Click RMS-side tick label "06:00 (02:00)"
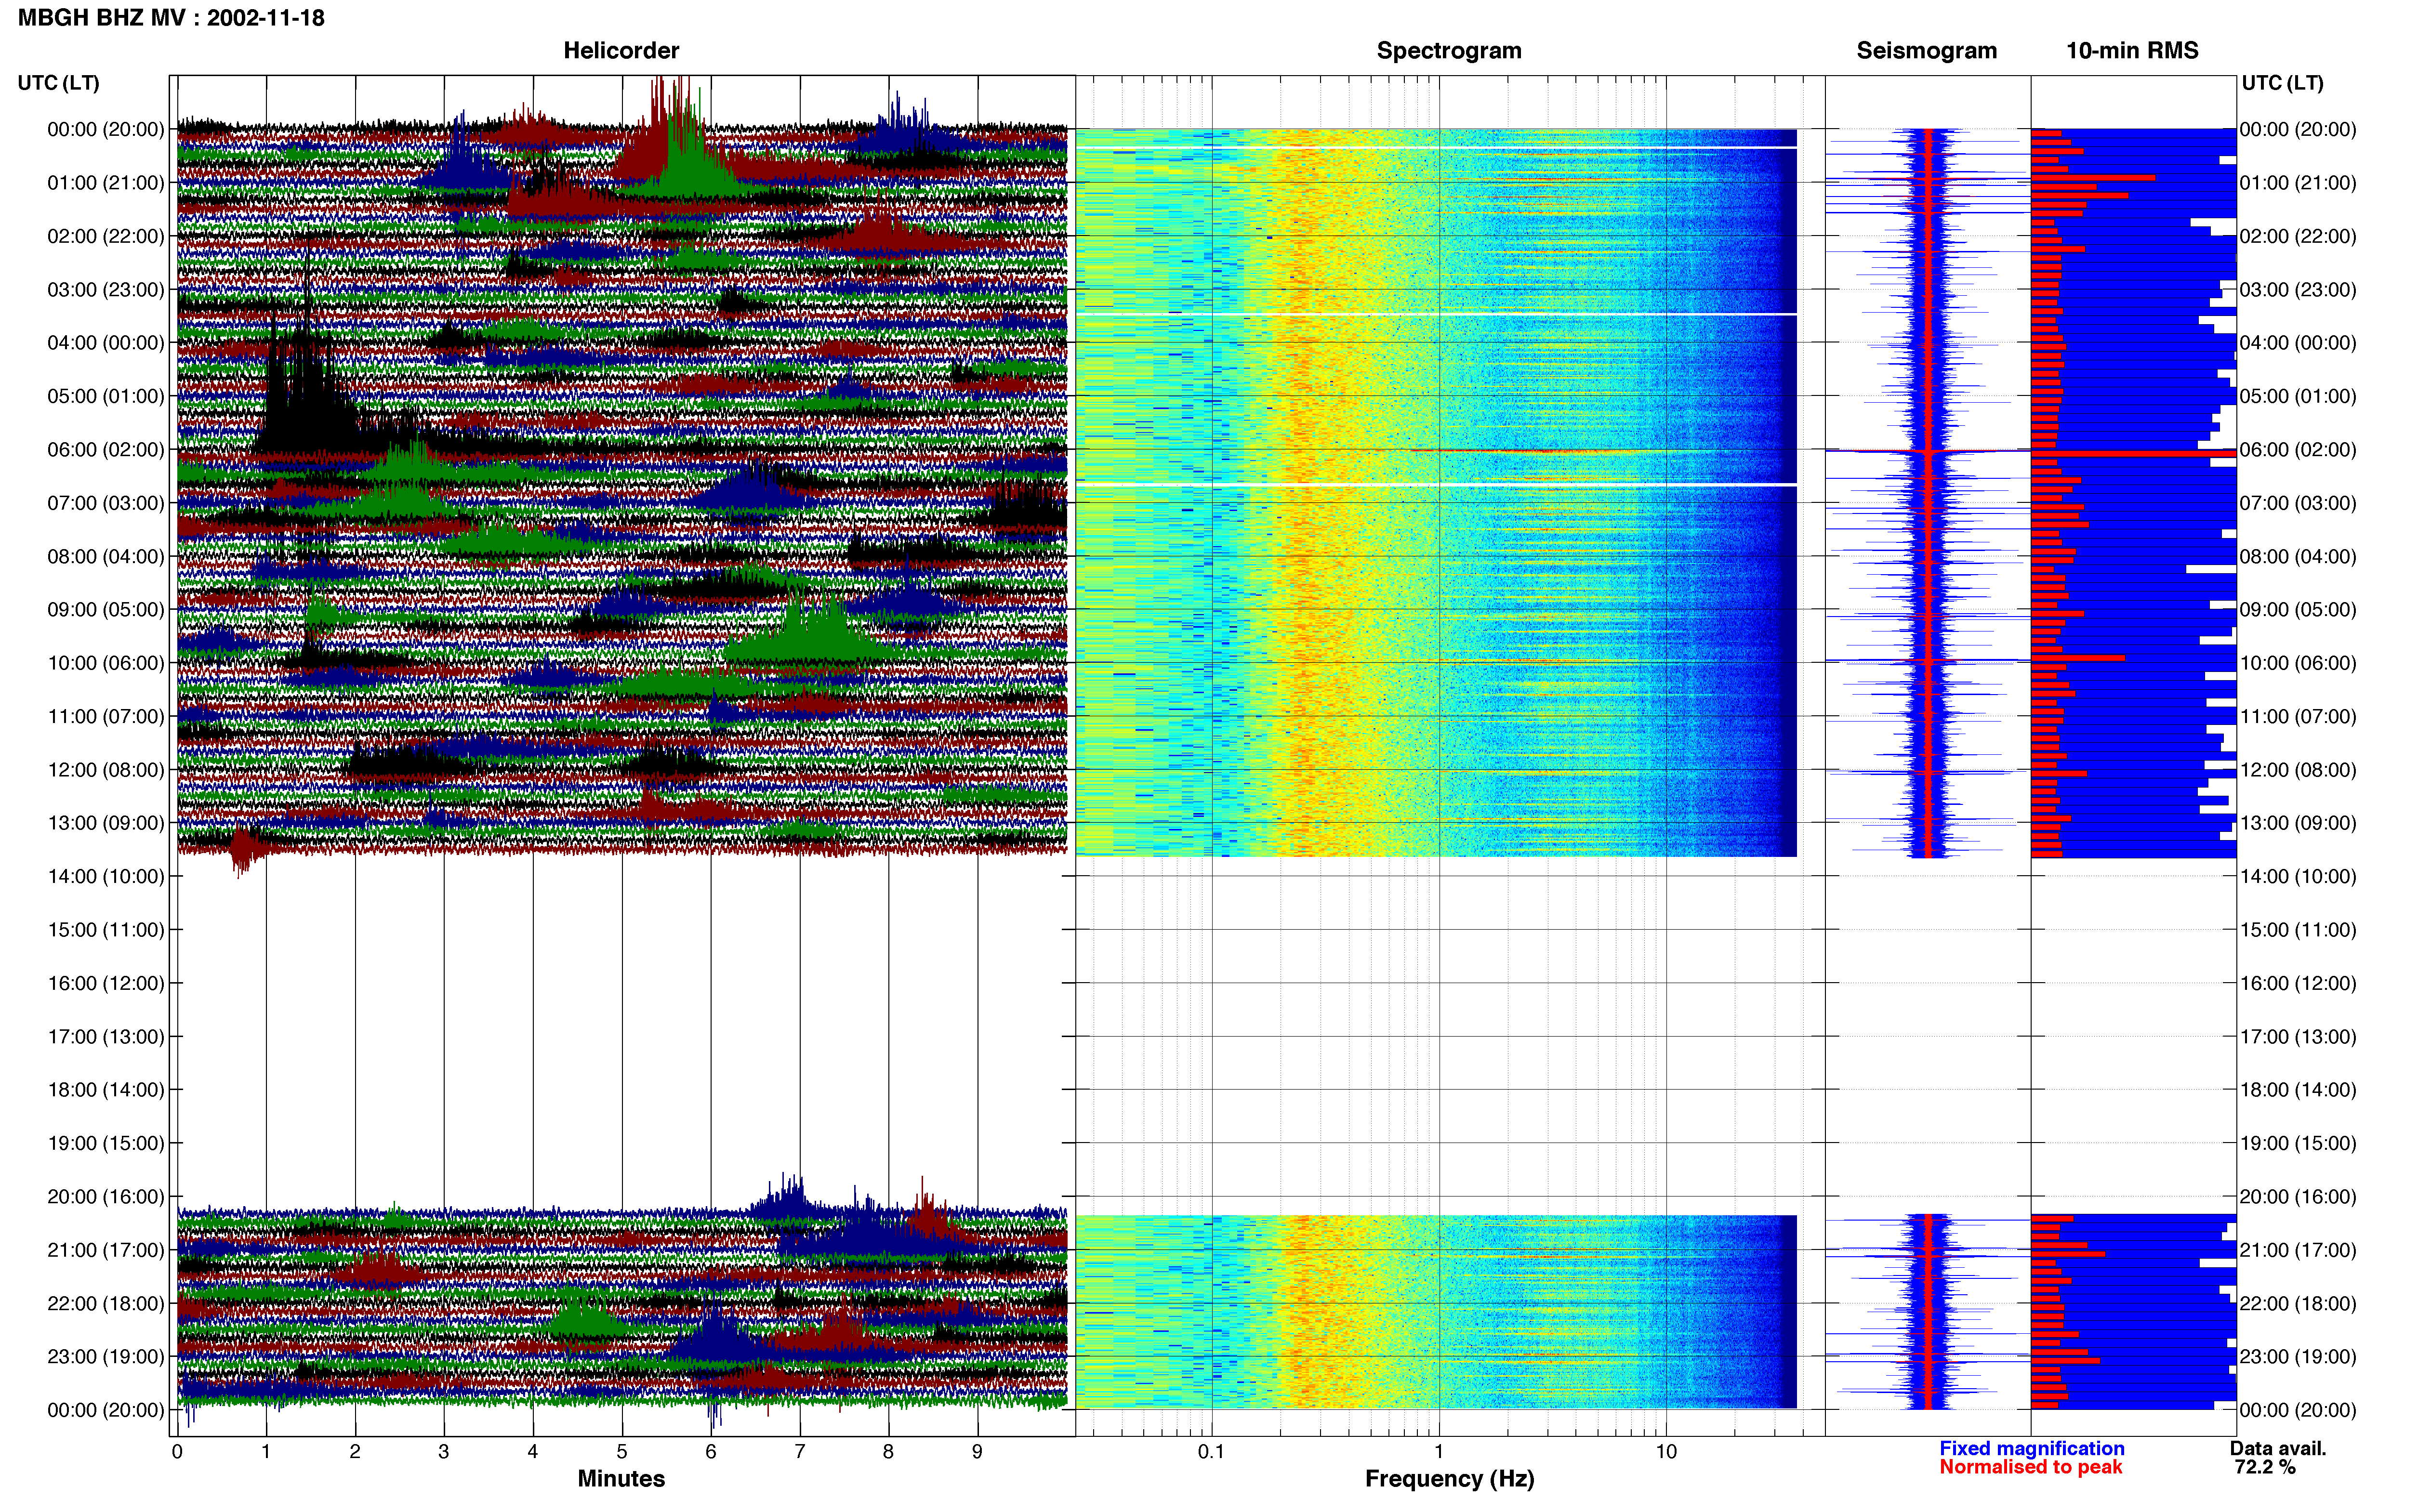Image resolution: width=2418 pixels, height=1512 pixels. click(x=2298, y=450)
